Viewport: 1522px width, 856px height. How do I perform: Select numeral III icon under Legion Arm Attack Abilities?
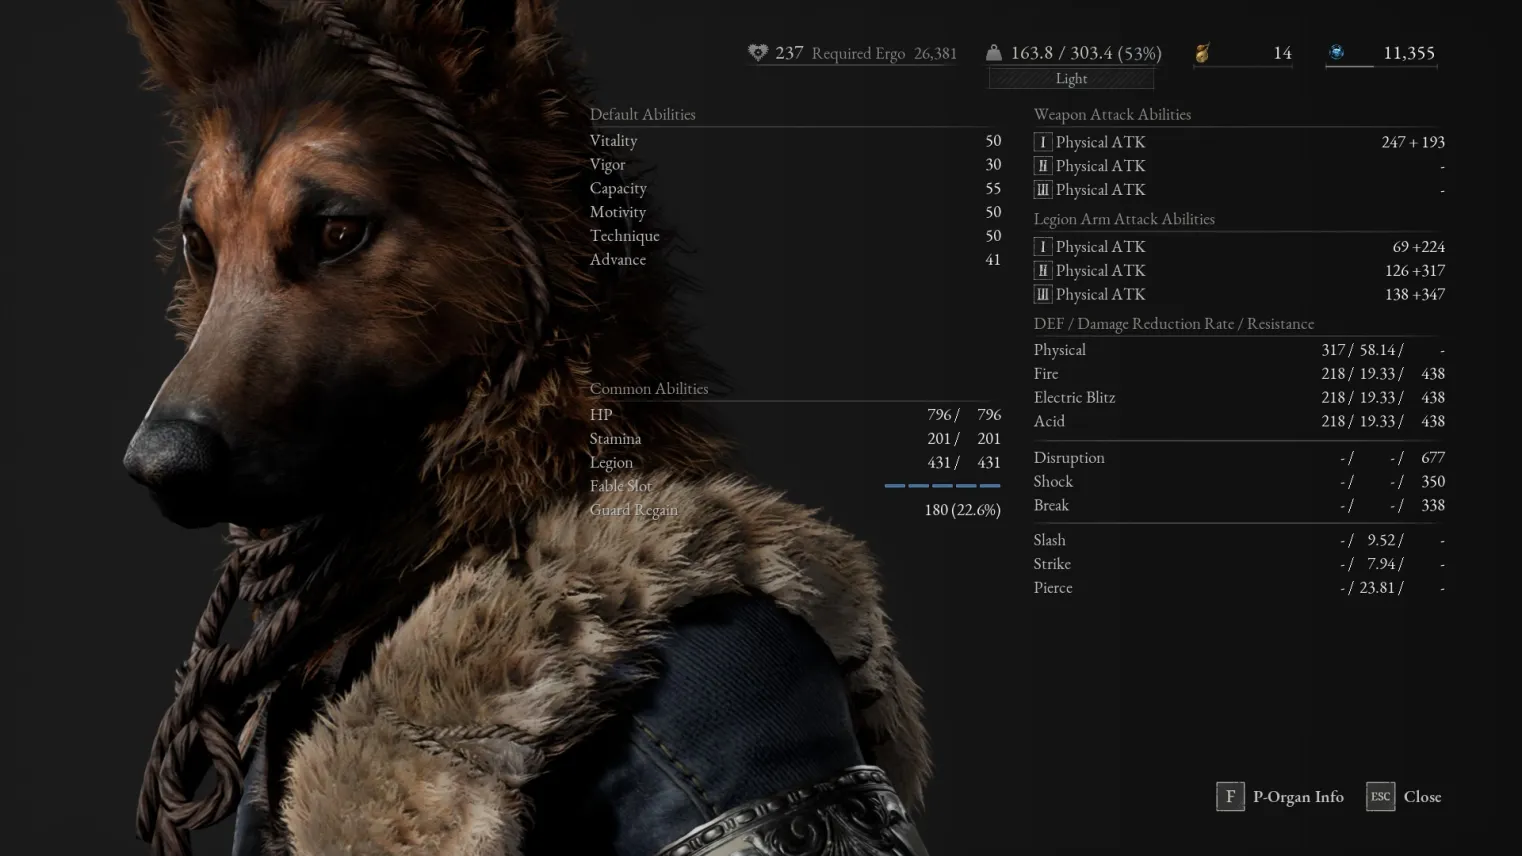pos(1043,295)
